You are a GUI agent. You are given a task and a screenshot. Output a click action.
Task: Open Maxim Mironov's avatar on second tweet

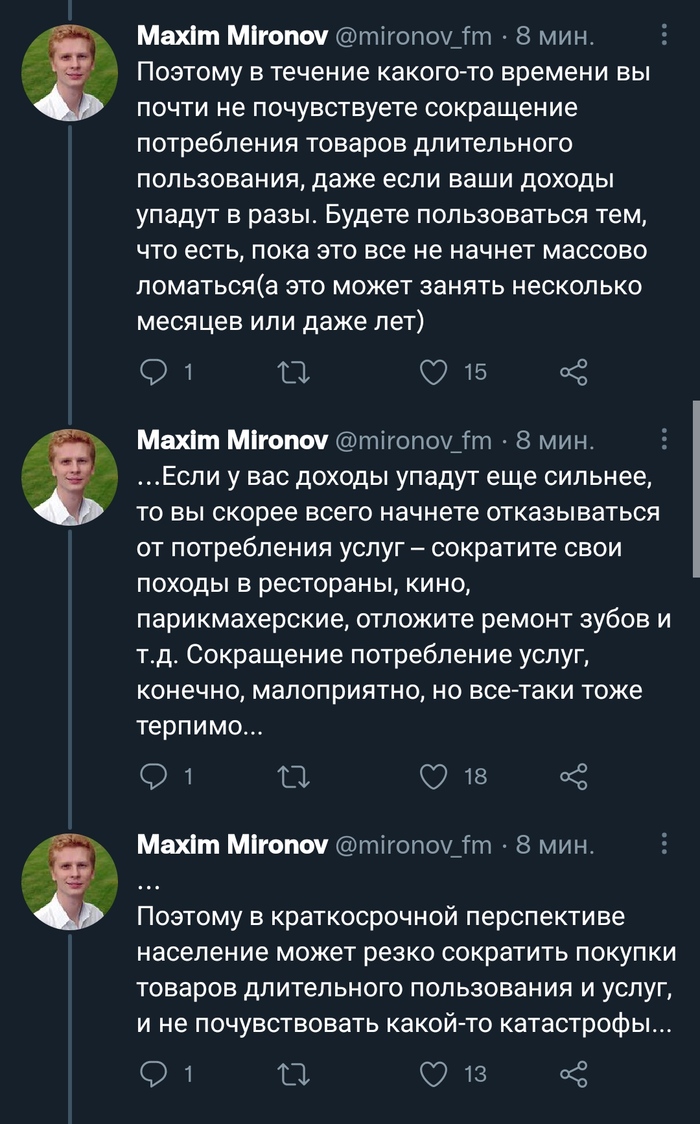click(x=69, y=478)
